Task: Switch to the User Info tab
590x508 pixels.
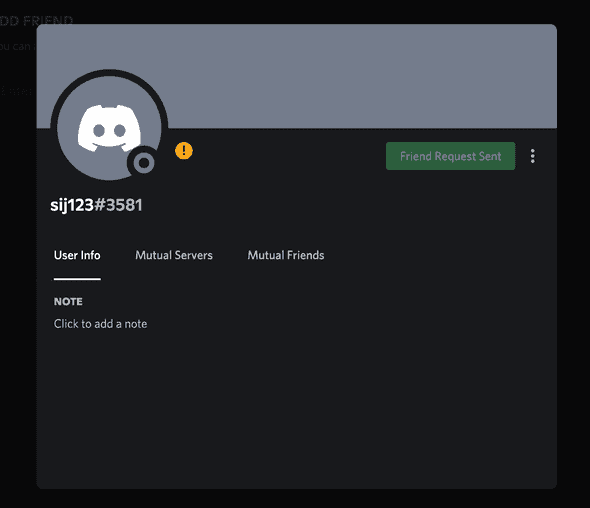Action: coord(77,256)
